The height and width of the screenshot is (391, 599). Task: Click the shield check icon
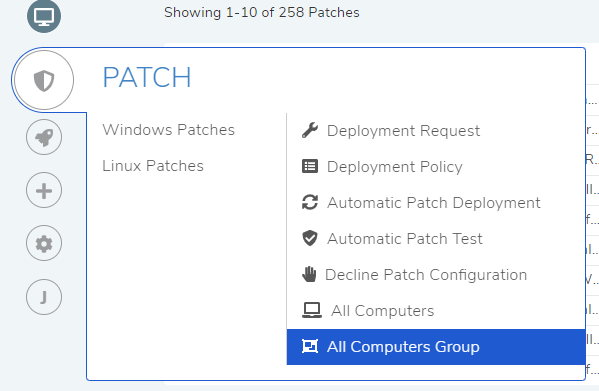click(x=310, y=238)
